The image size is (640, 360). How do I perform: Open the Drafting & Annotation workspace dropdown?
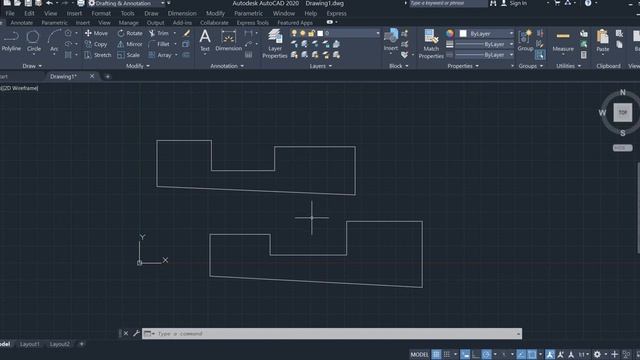[127, 3]
